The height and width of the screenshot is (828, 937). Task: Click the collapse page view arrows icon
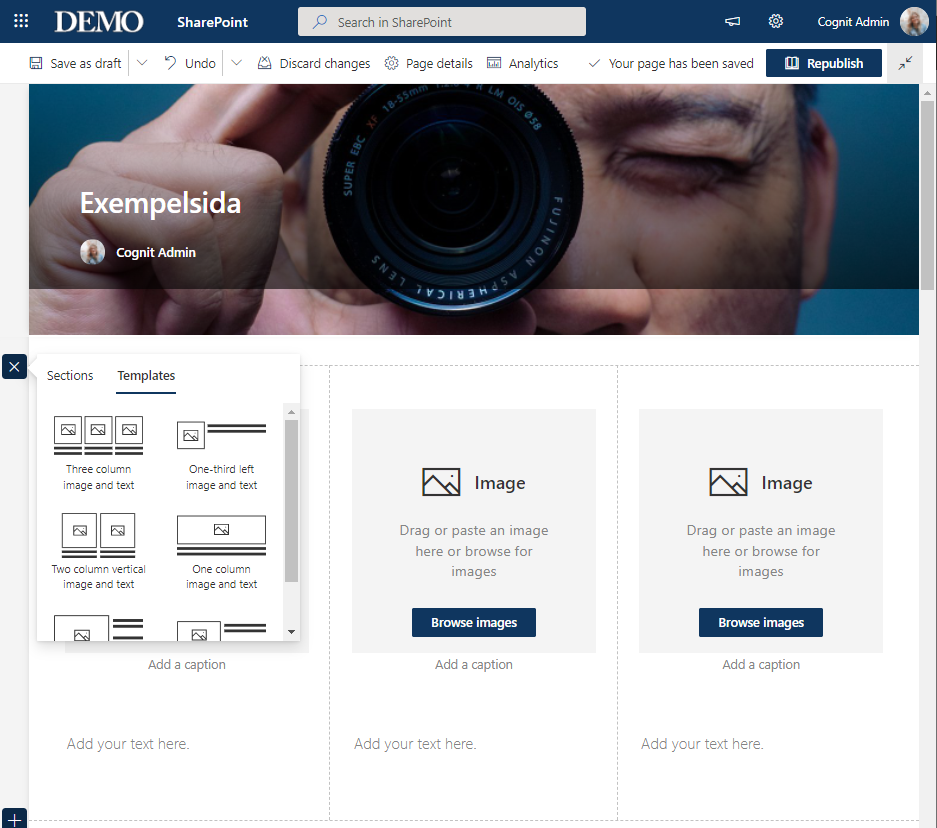pyautogui.click(x=905, y=63)
